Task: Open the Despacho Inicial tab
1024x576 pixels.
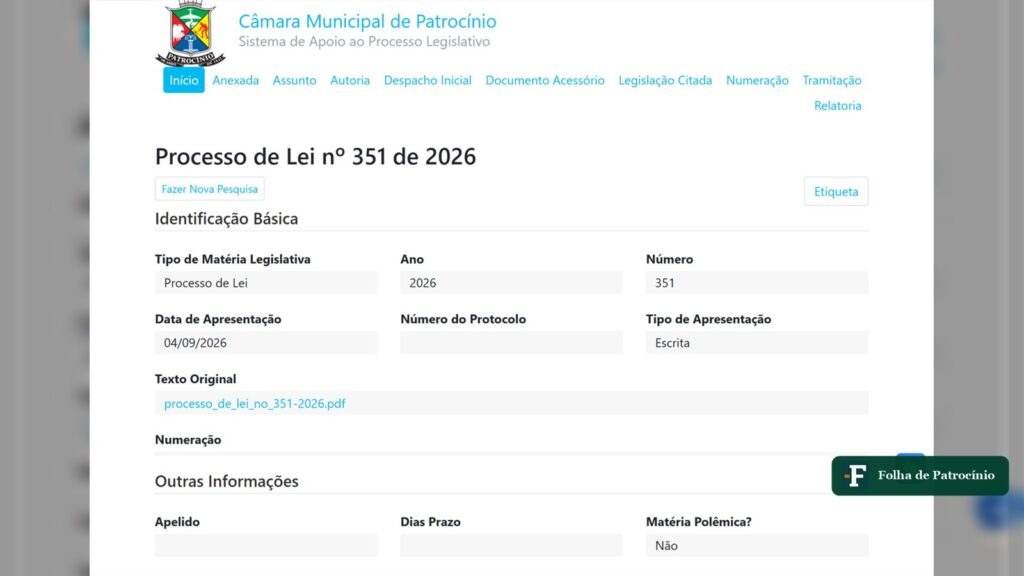Action: [x=428, y=80]
